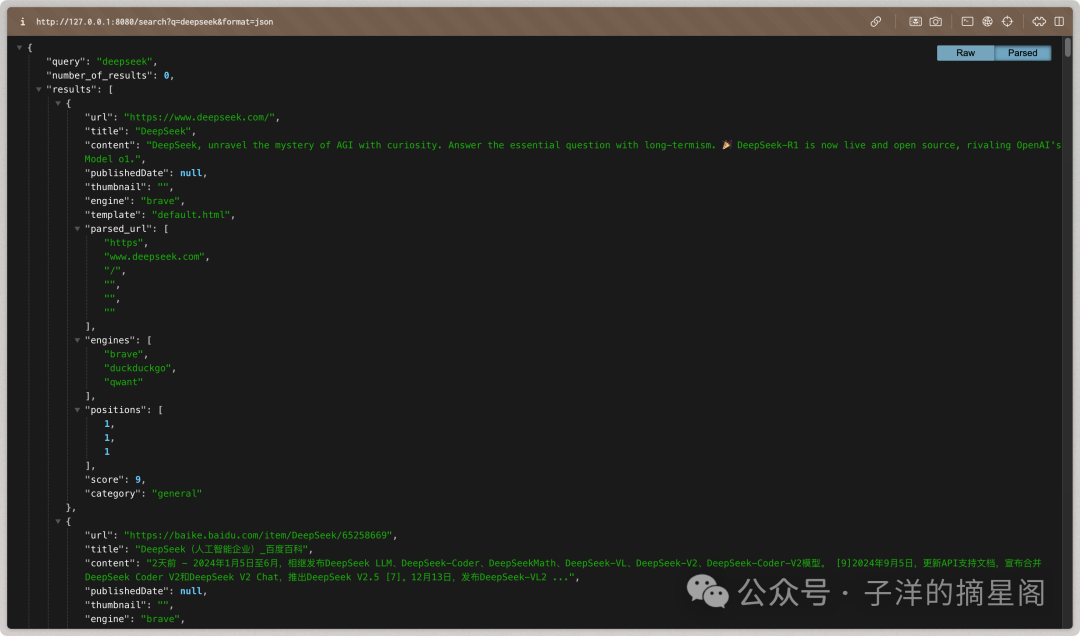The height and width of the screenshot is (636, 1080).
Task: Open the terminal console icon
Action: coord(967,22)
